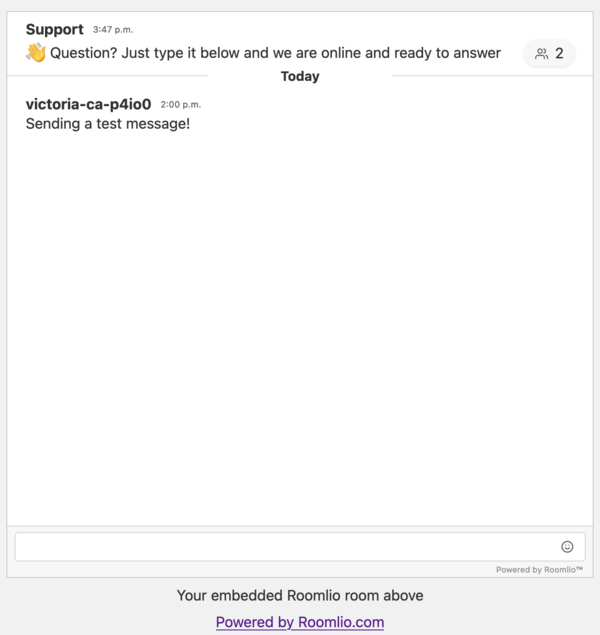Open the Powered by Roomlio.com link
The image size is (600, 635).
click(x=300, y=622)
